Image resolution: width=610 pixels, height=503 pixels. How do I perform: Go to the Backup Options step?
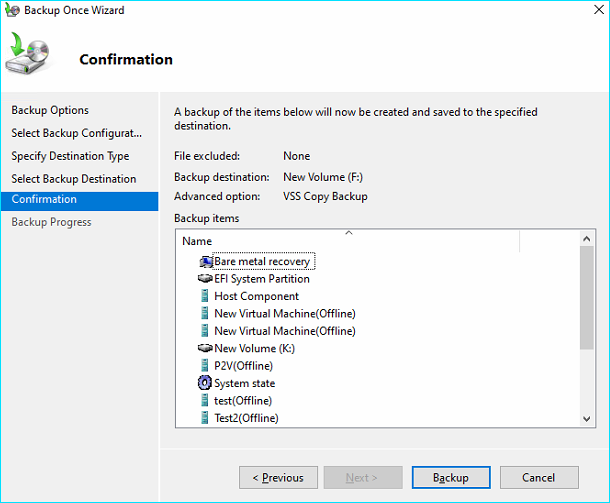pos(50,110)
